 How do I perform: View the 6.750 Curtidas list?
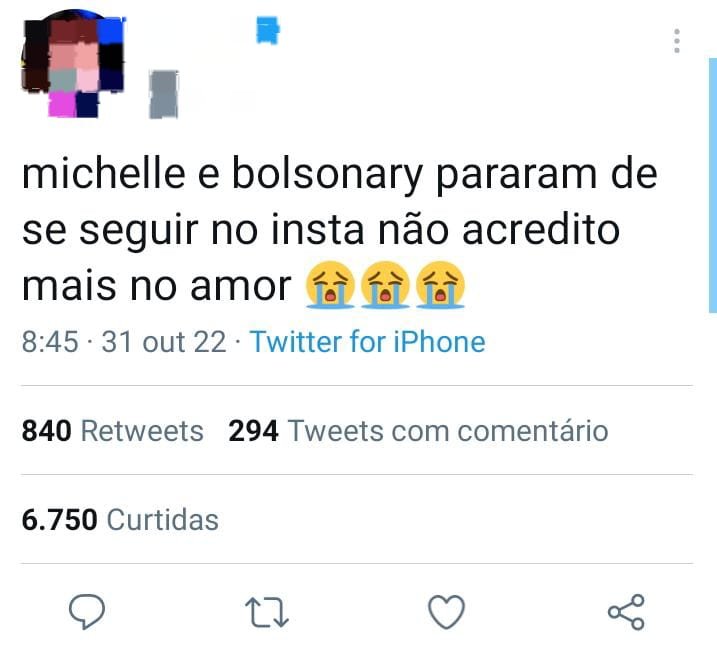point(120,520)
